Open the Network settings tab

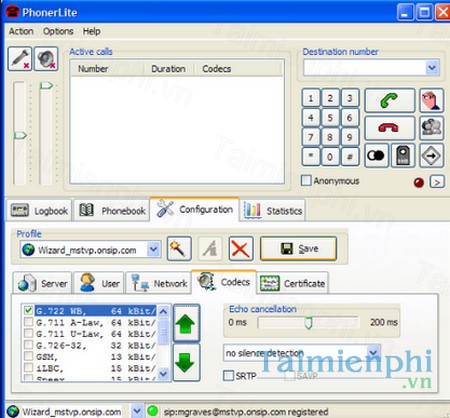(x=159, y=283)
